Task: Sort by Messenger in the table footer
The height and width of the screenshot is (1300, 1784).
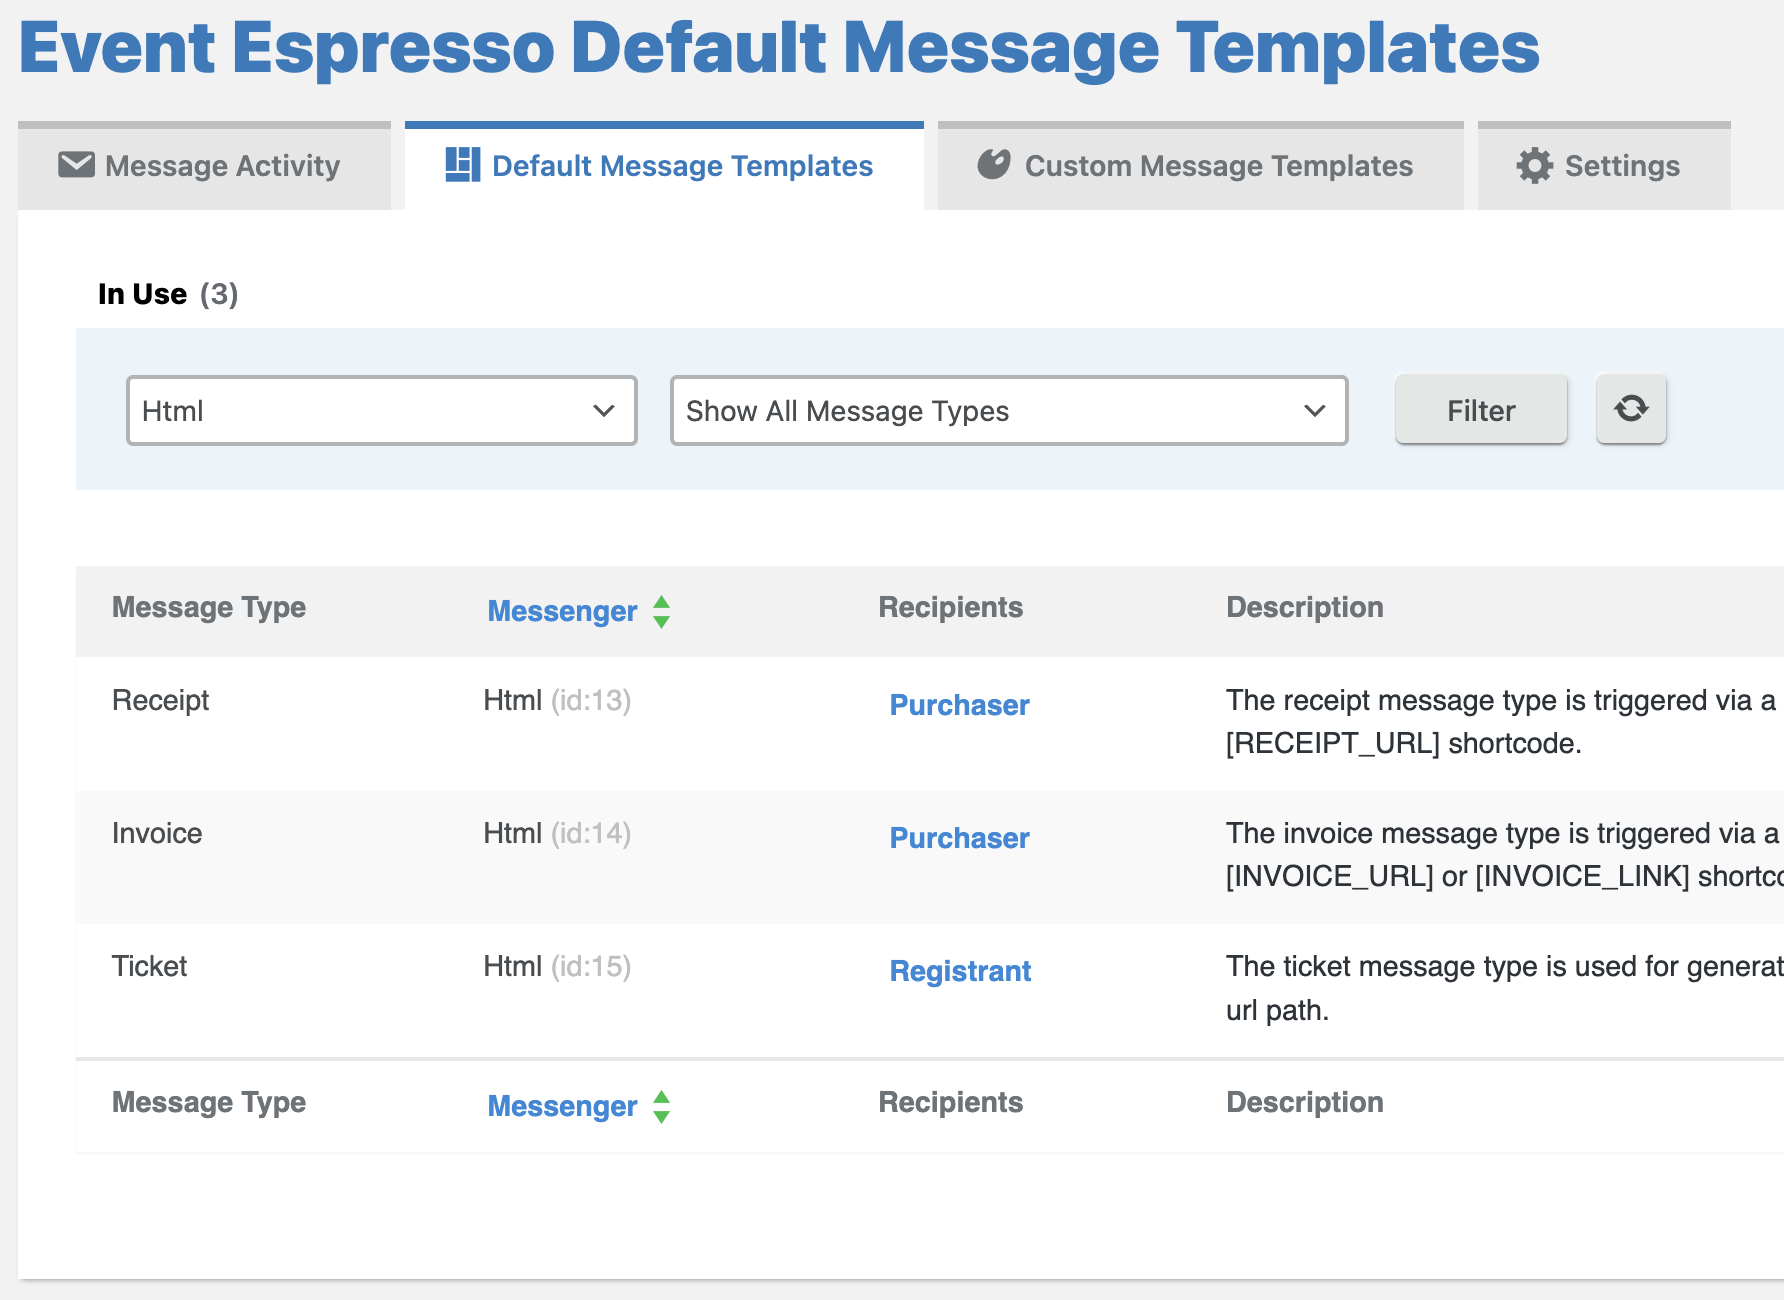Action: [562, 1106]
